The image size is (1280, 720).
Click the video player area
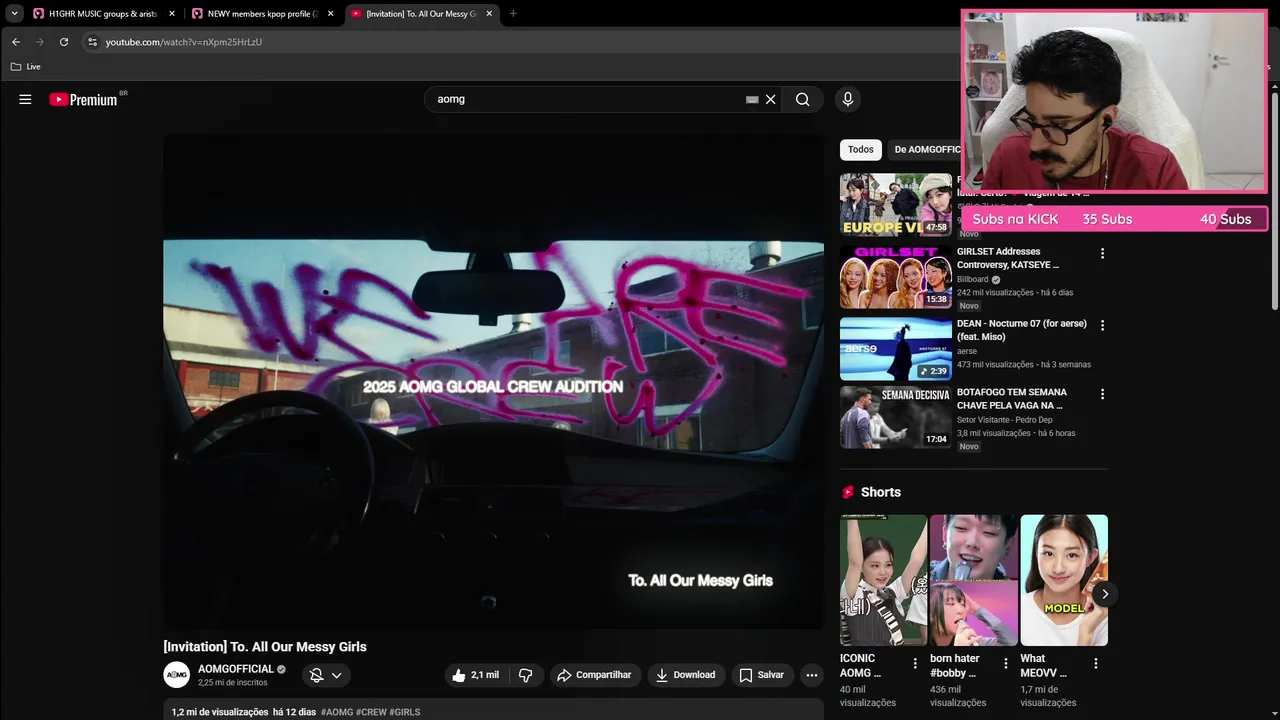click(x=493, y=381)
